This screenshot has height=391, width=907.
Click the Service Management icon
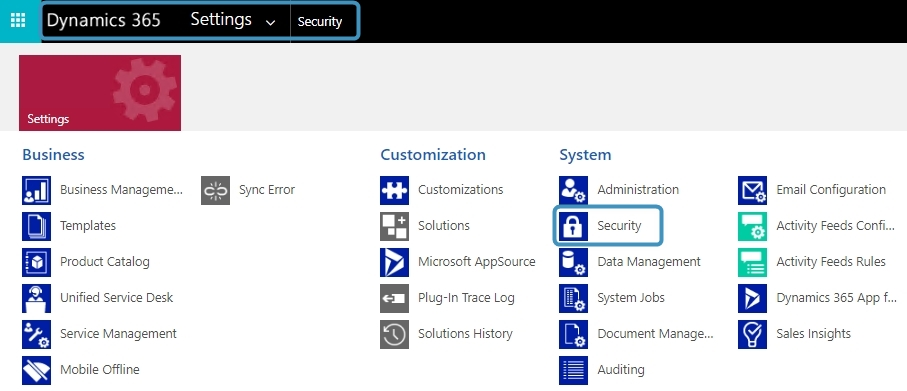pos(36,334)
